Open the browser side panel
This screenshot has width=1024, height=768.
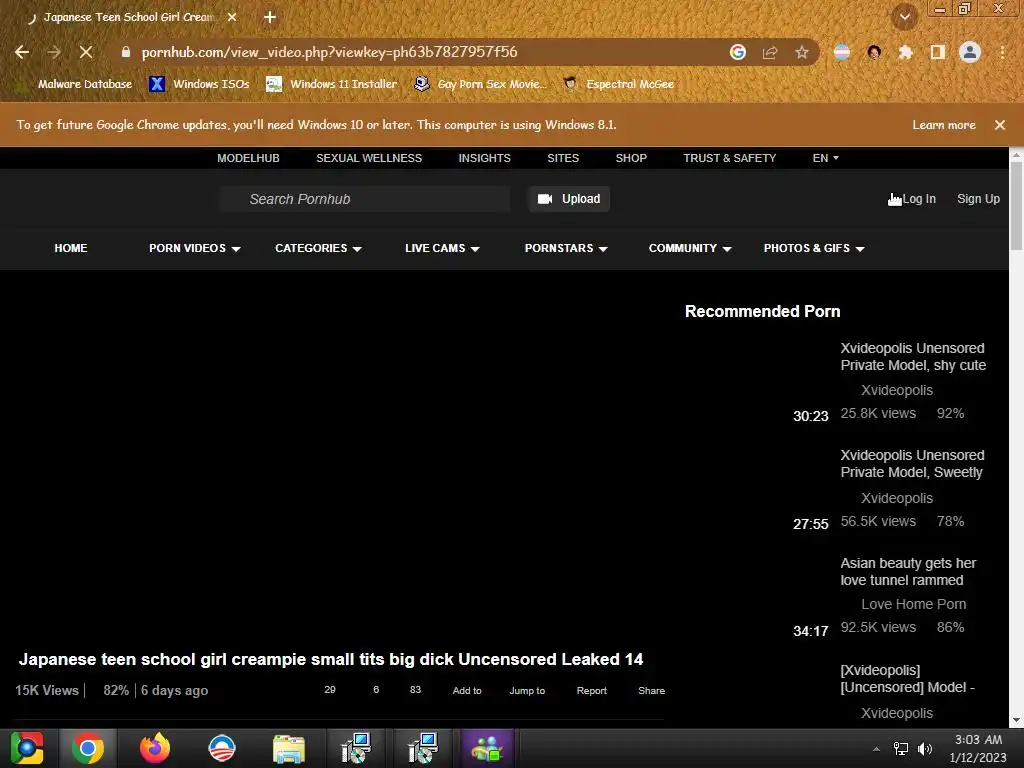938,52
